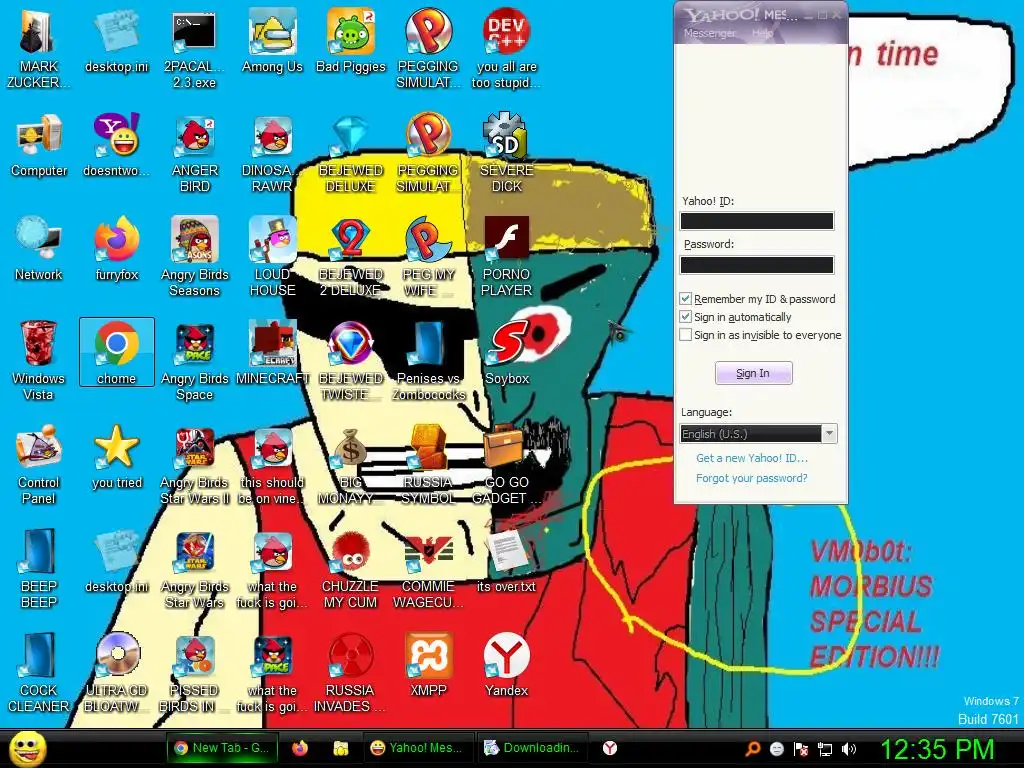Open the Computer desktop icon

tap(39, 145)
